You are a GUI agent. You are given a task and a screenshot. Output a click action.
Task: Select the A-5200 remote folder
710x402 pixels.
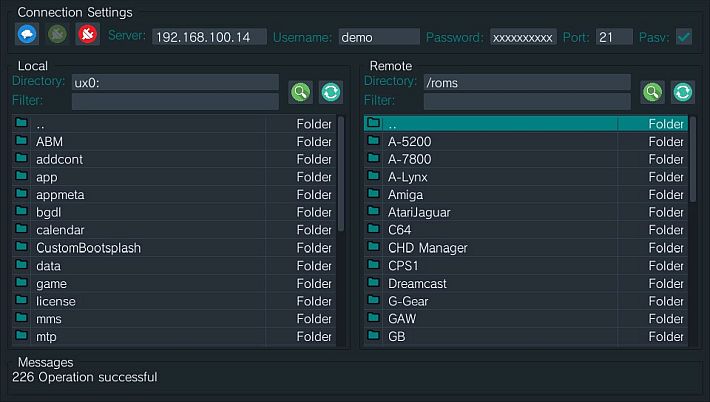click(526, 141)
